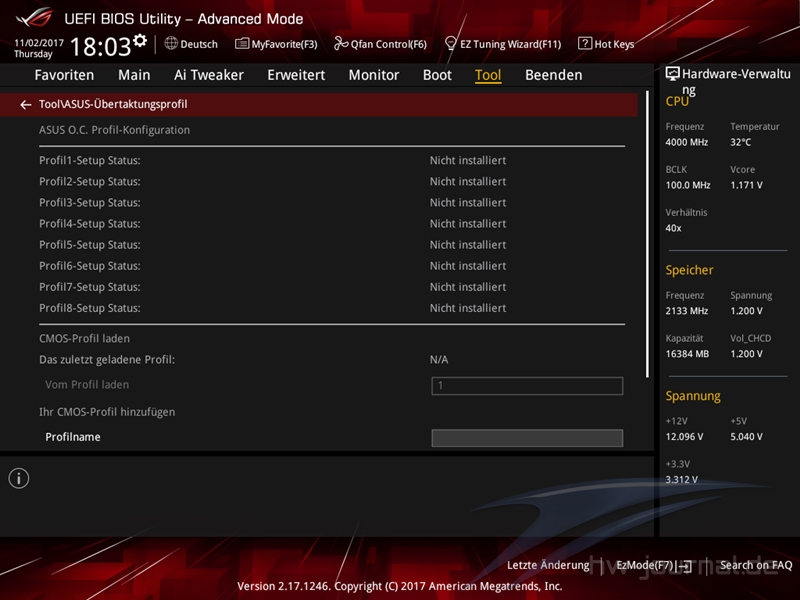This screenshot has width=800, height=600.
Task: Open MyFavorite(F3) list icon
Action: [242, 44]
